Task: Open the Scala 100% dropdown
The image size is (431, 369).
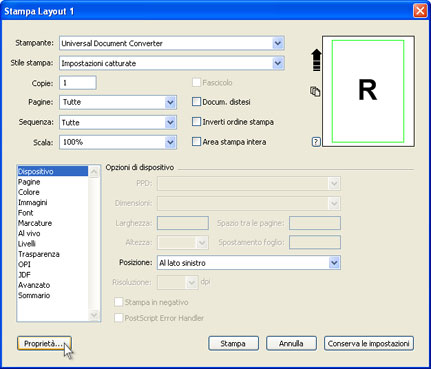Action: point(170,142)
